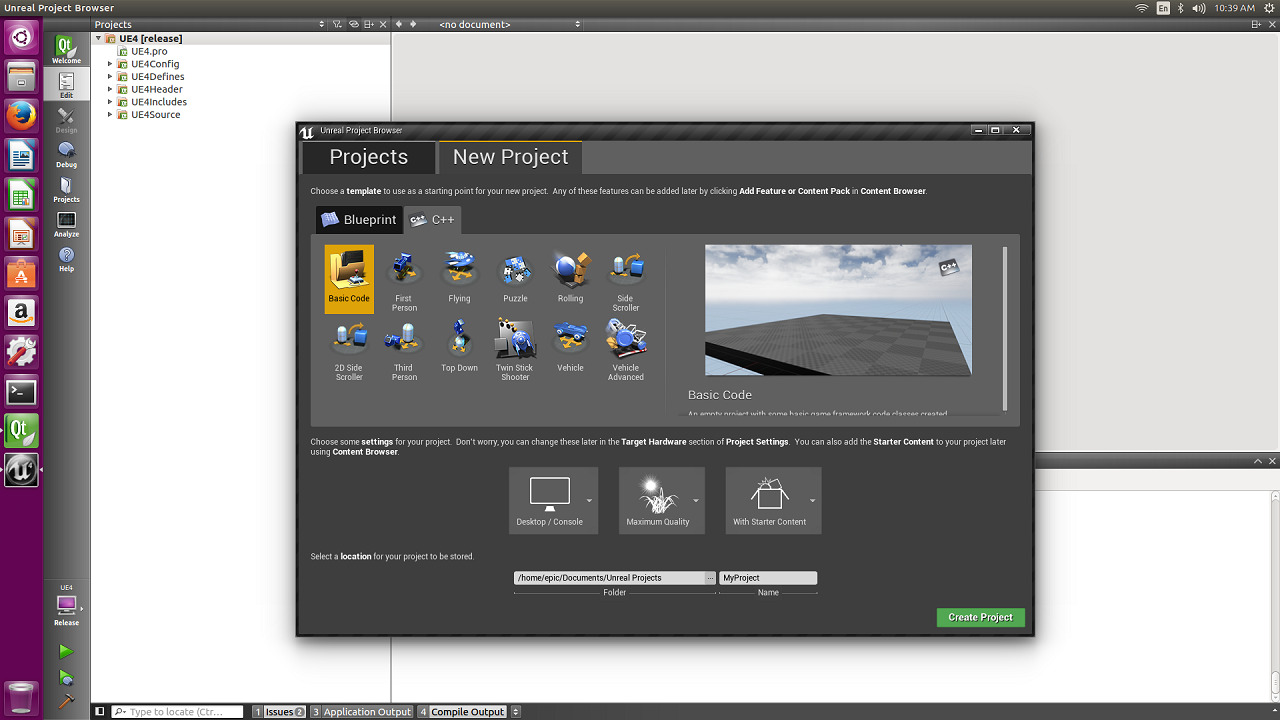Select the Basic Code template

tap(349, 279)
